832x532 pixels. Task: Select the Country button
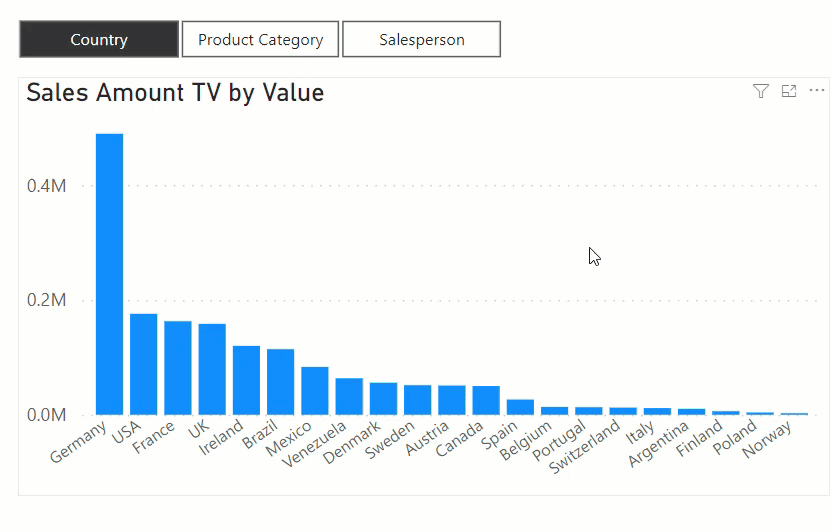point(99,39)
